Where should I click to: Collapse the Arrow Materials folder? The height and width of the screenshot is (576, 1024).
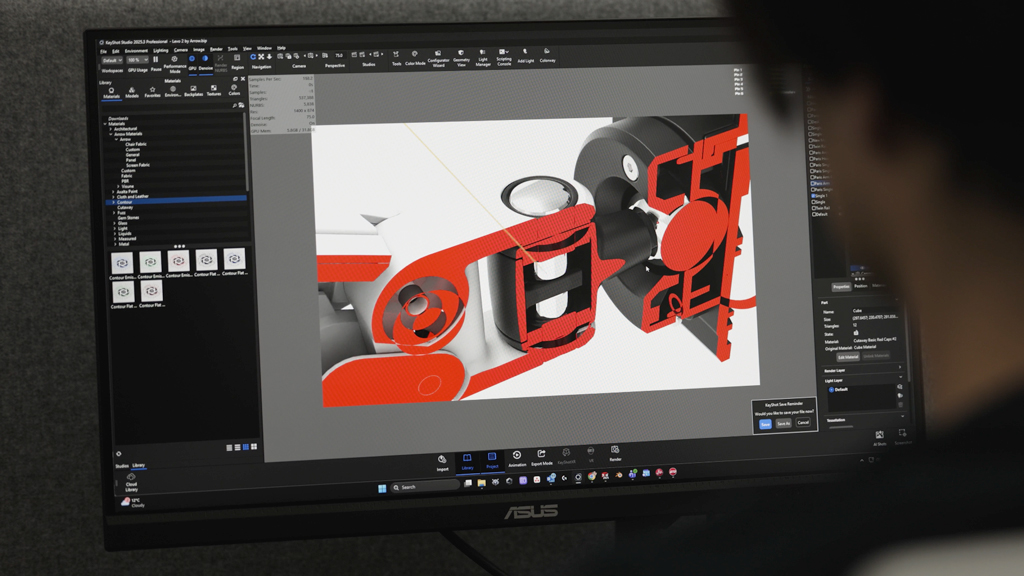(111, 134)
